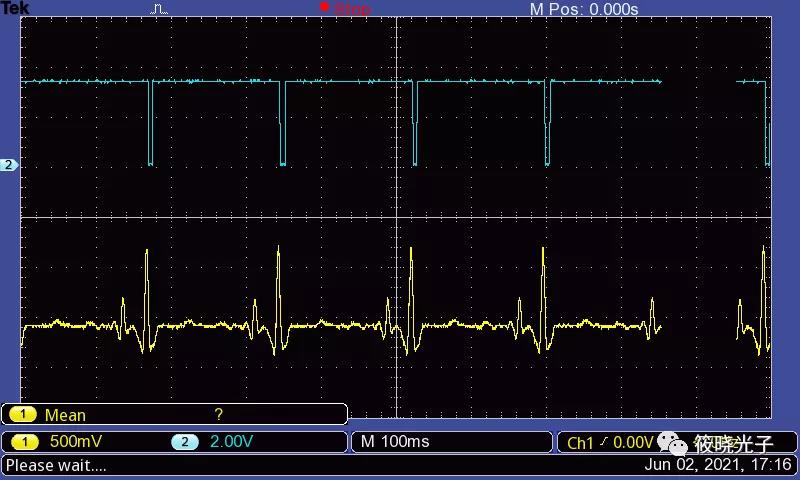Click the pulse trigger waveform icon
This screenshot has height=480, width=800.
[x=160, y=9]
